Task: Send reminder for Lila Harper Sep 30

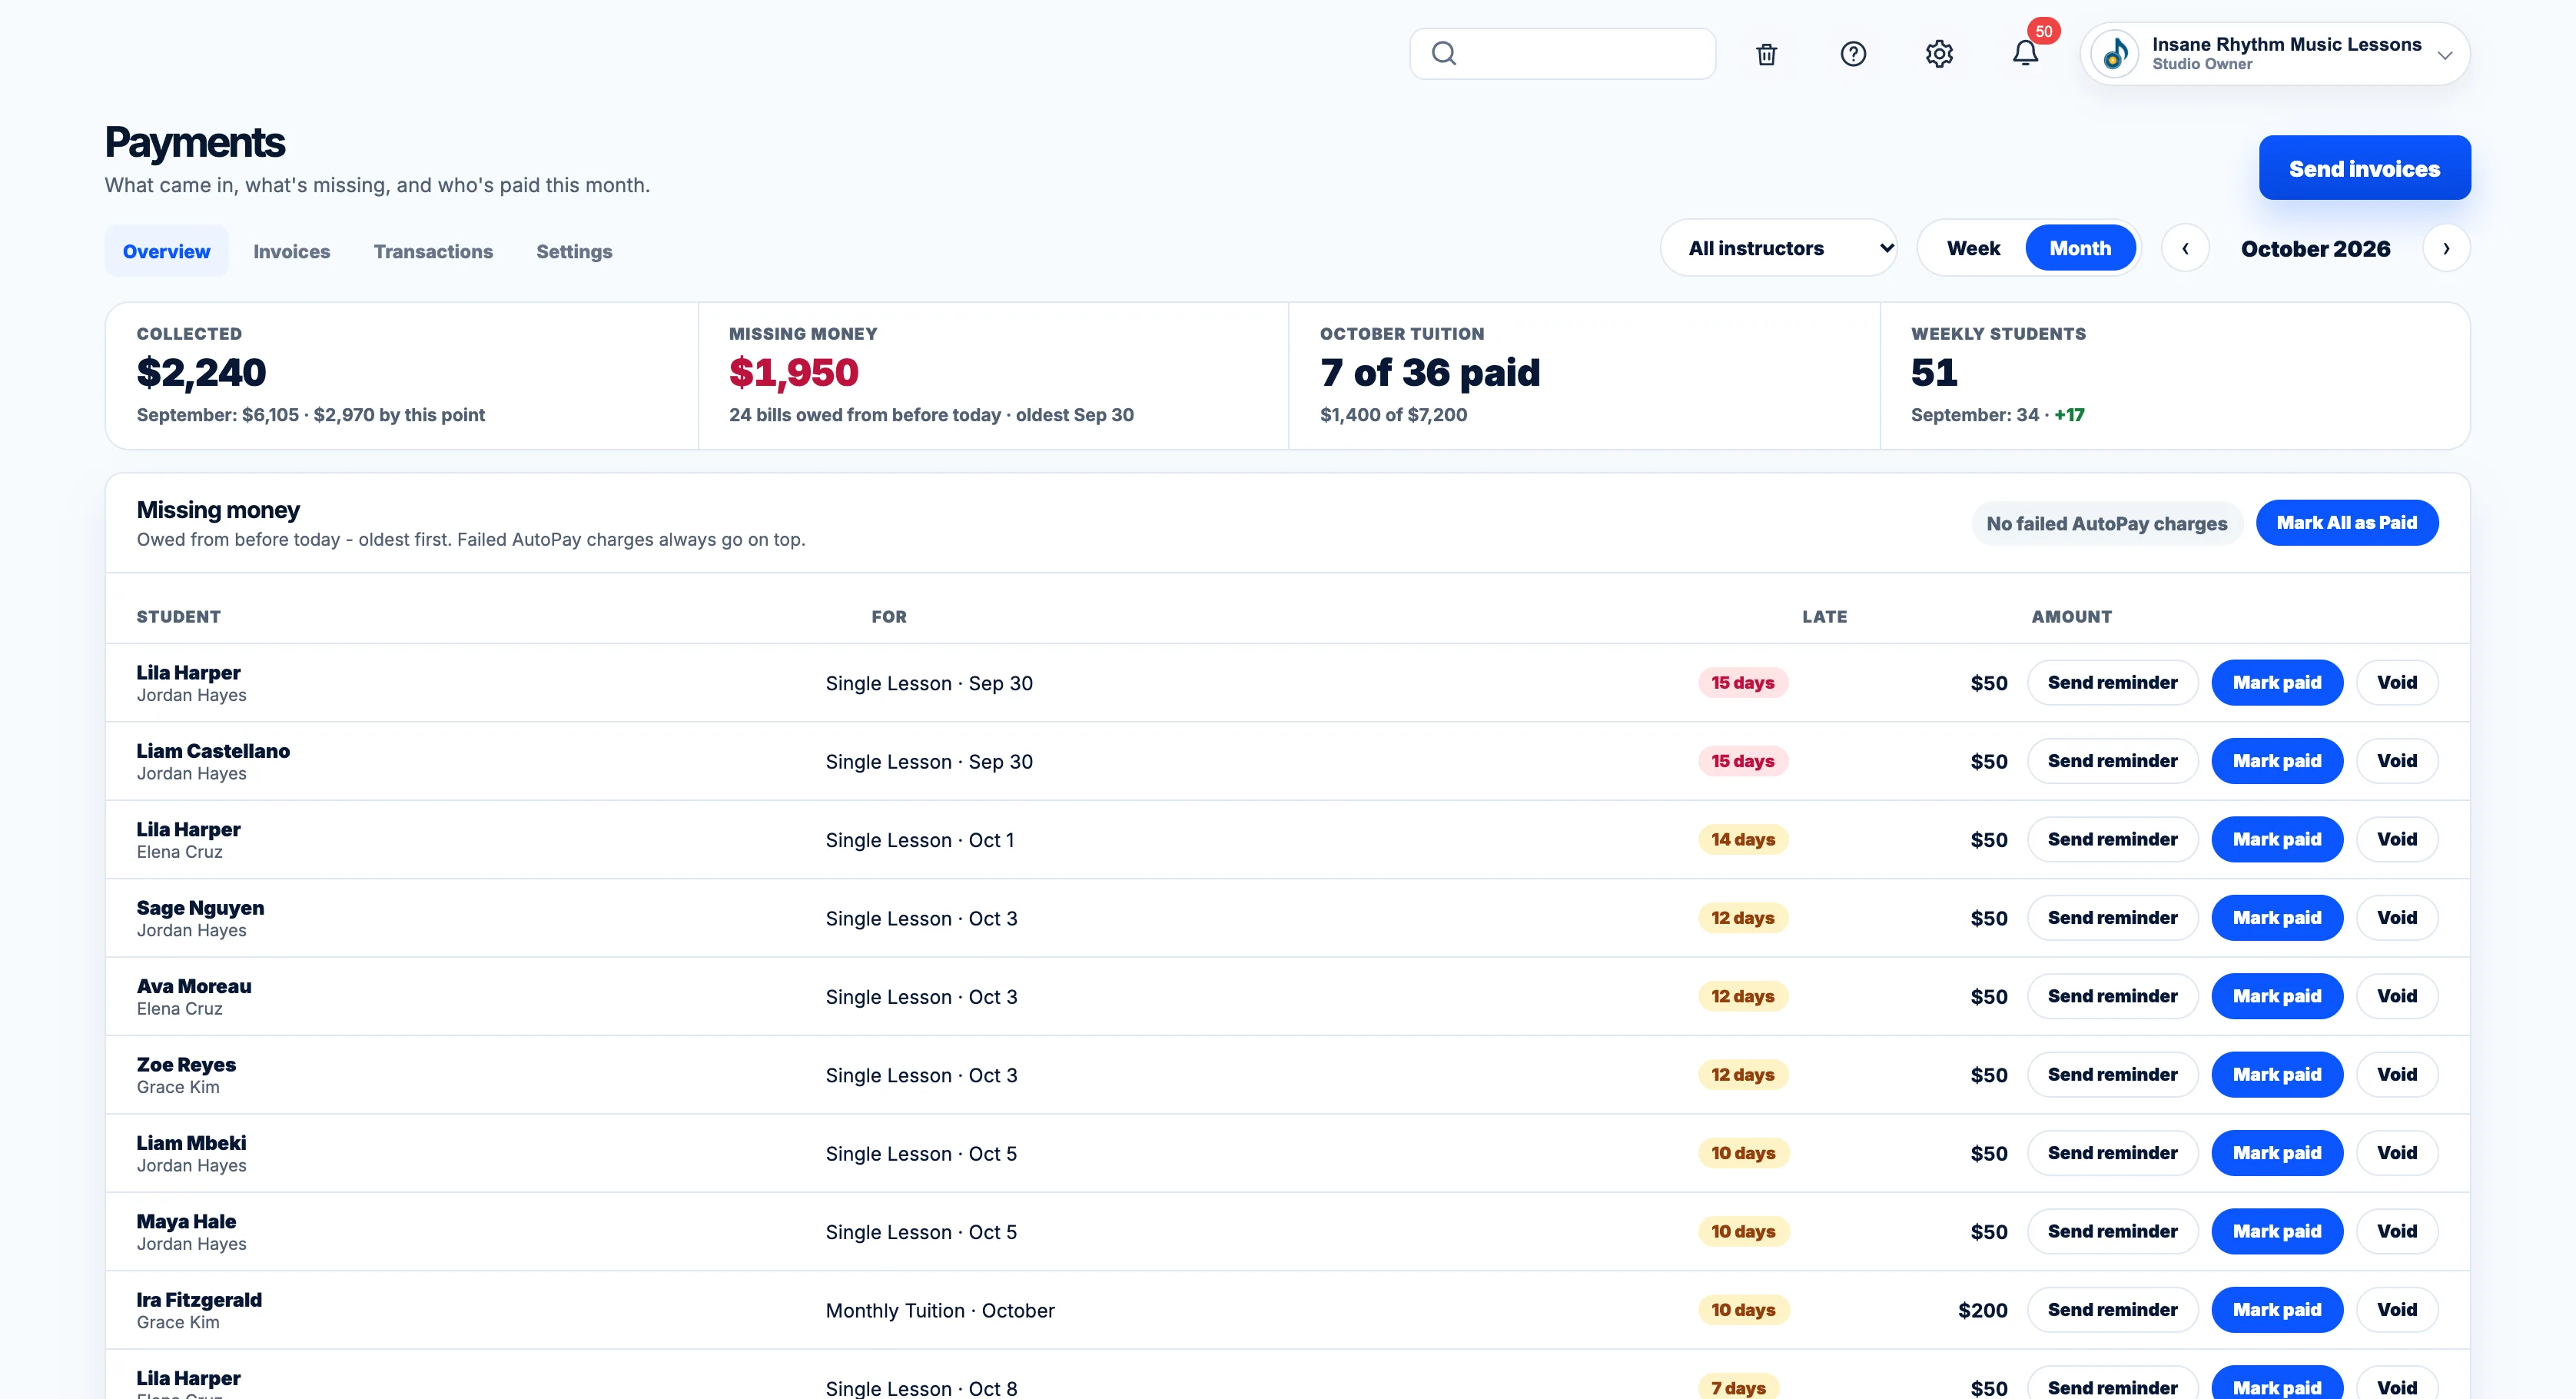Action: [2112, 683]
